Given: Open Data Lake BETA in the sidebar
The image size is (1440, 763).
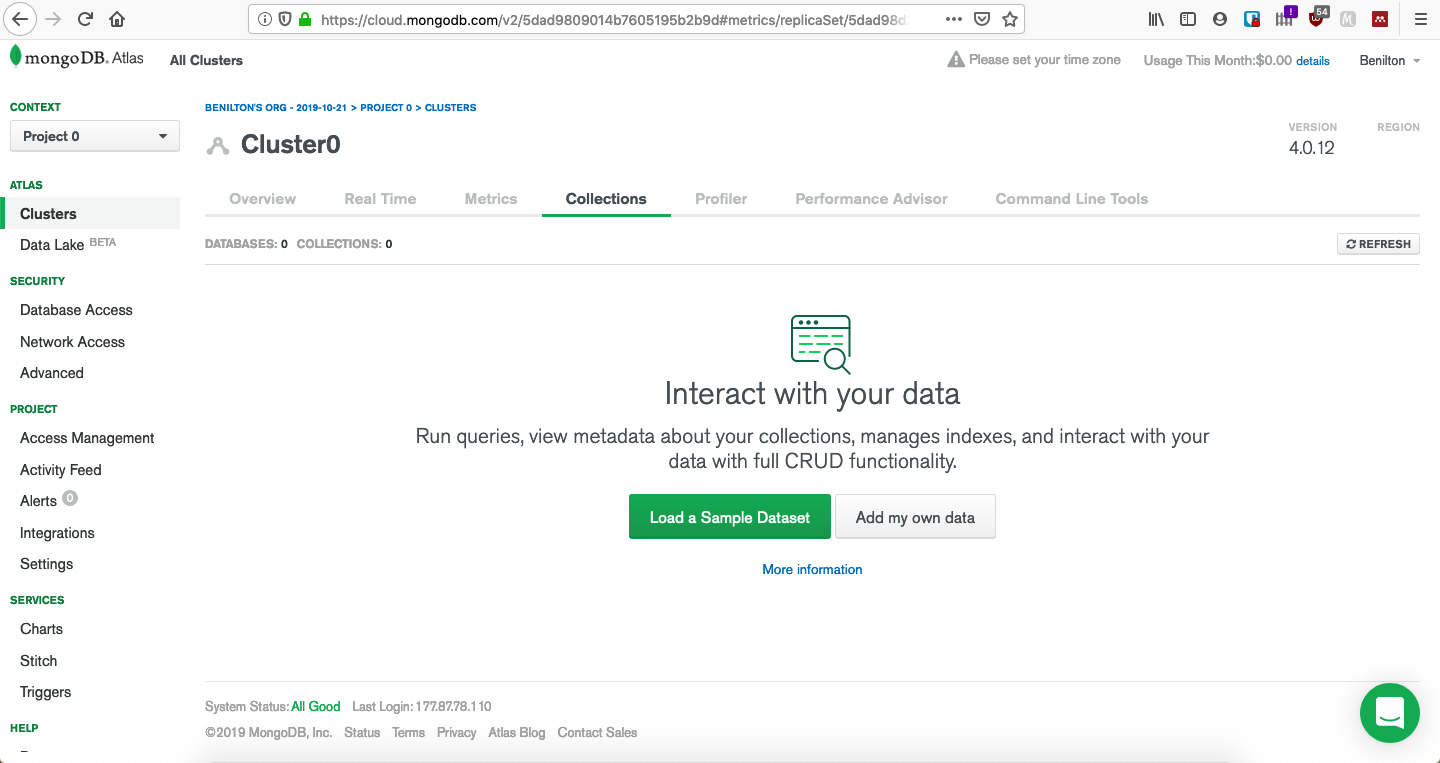Looking at the screenshot, I should point(68,244).
